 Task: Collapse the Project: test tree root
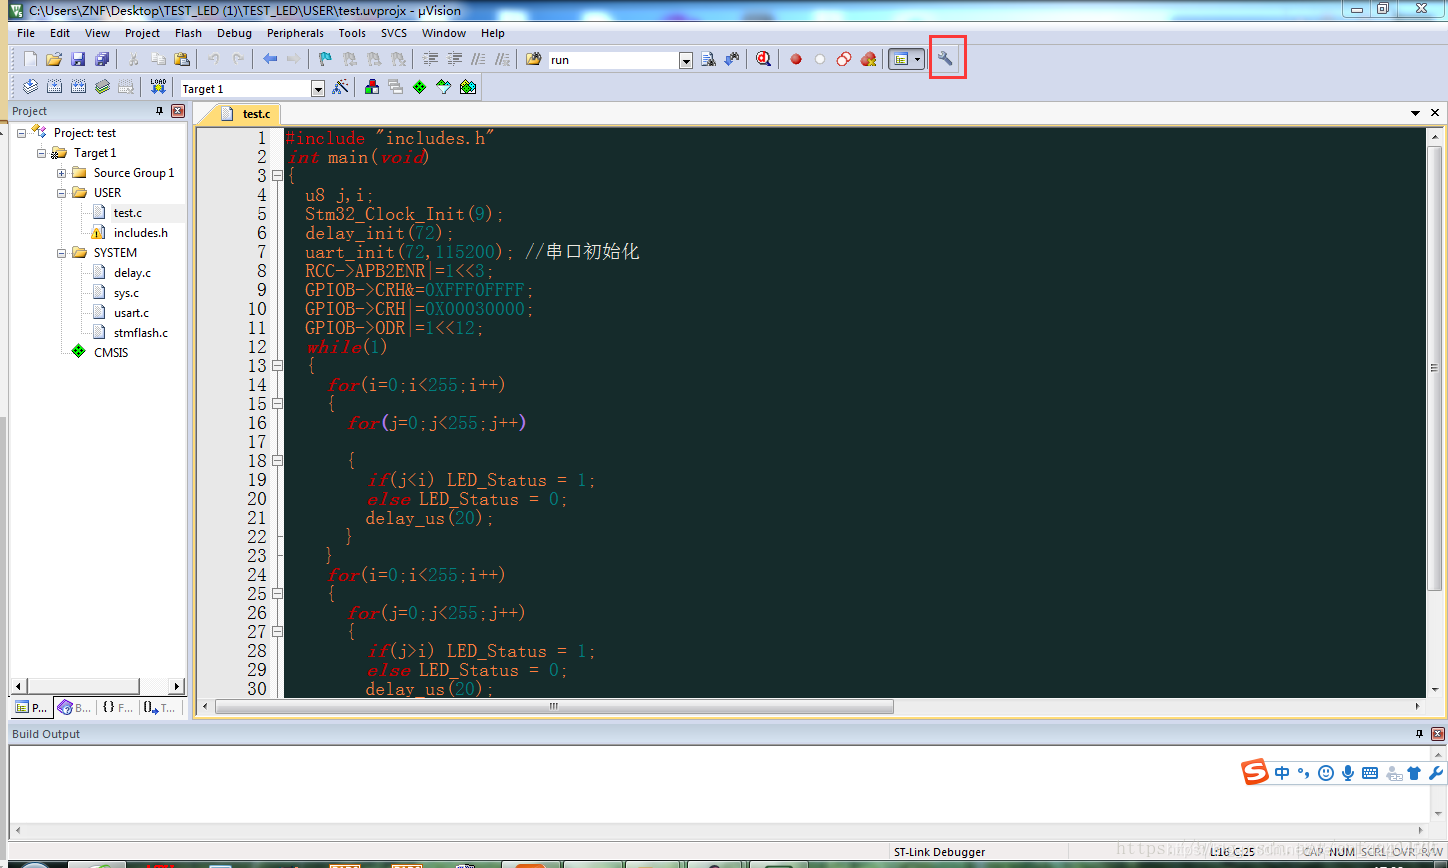21,133
